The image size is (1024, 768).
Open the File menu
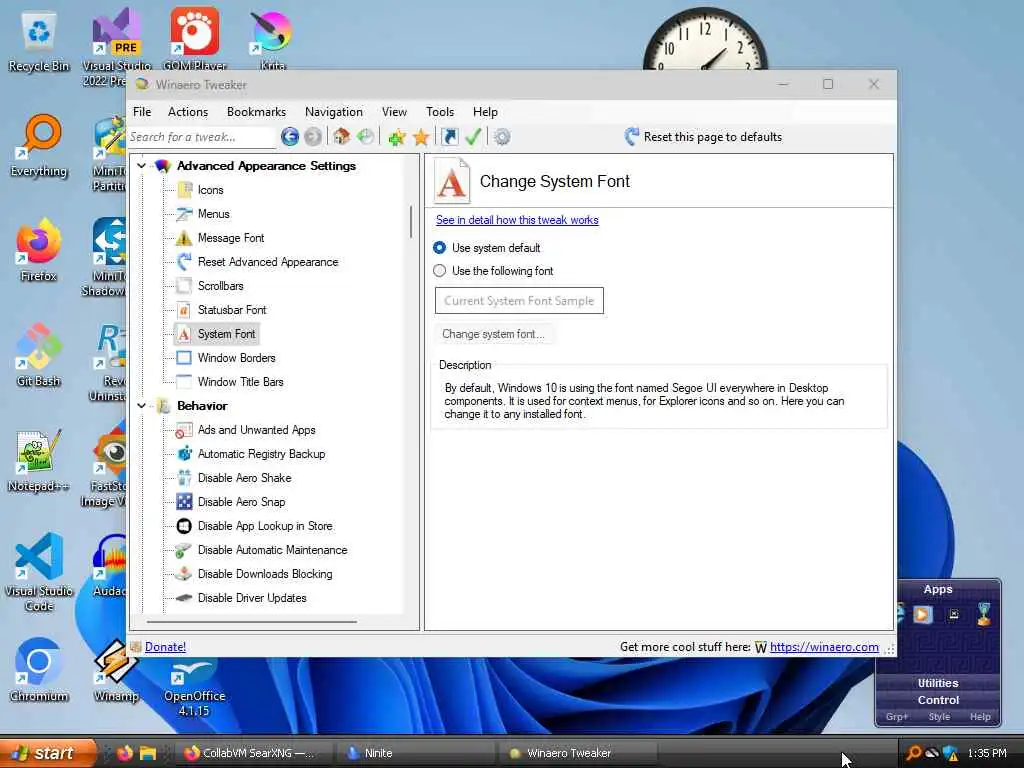coord(142,112)
